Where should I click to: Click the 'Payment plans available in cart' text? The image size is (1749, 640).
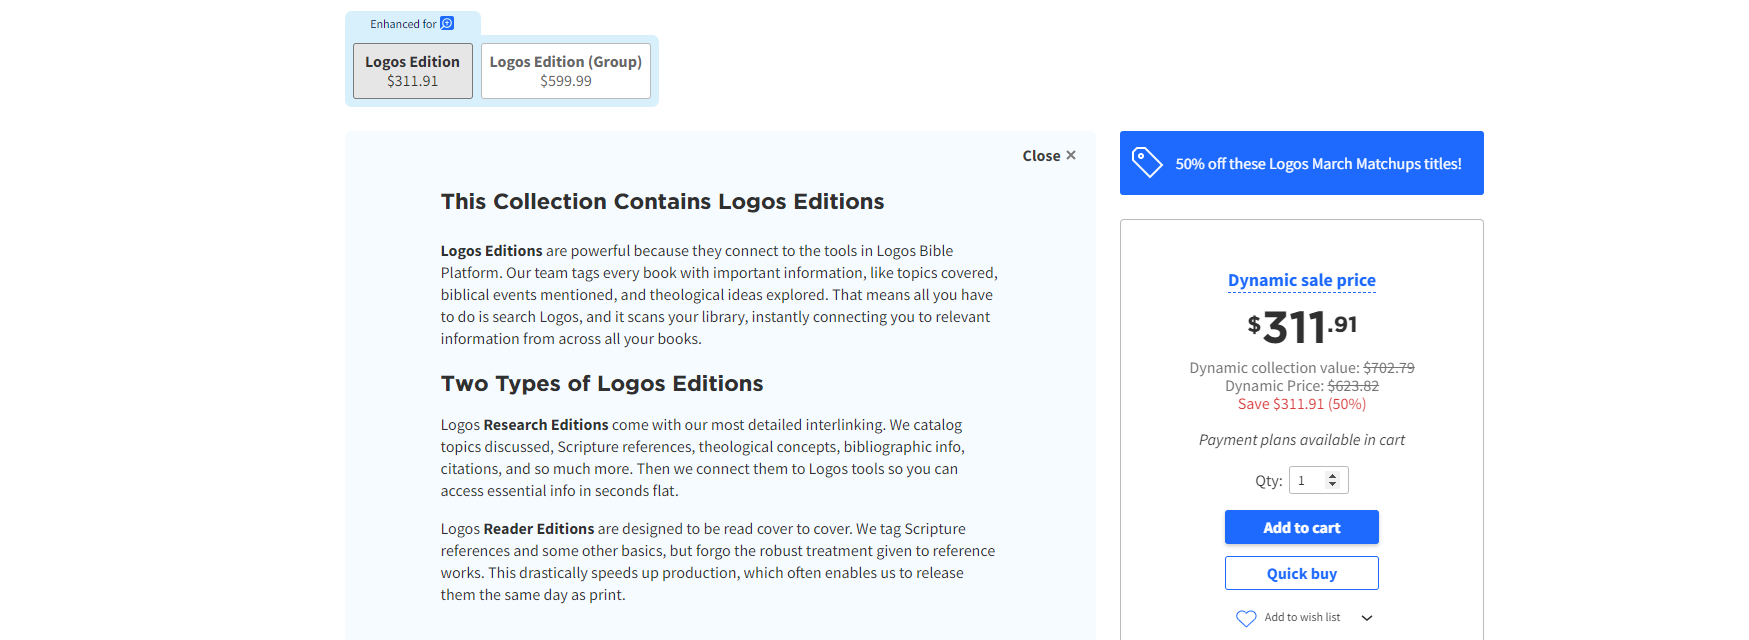(x=1301, y=440)
